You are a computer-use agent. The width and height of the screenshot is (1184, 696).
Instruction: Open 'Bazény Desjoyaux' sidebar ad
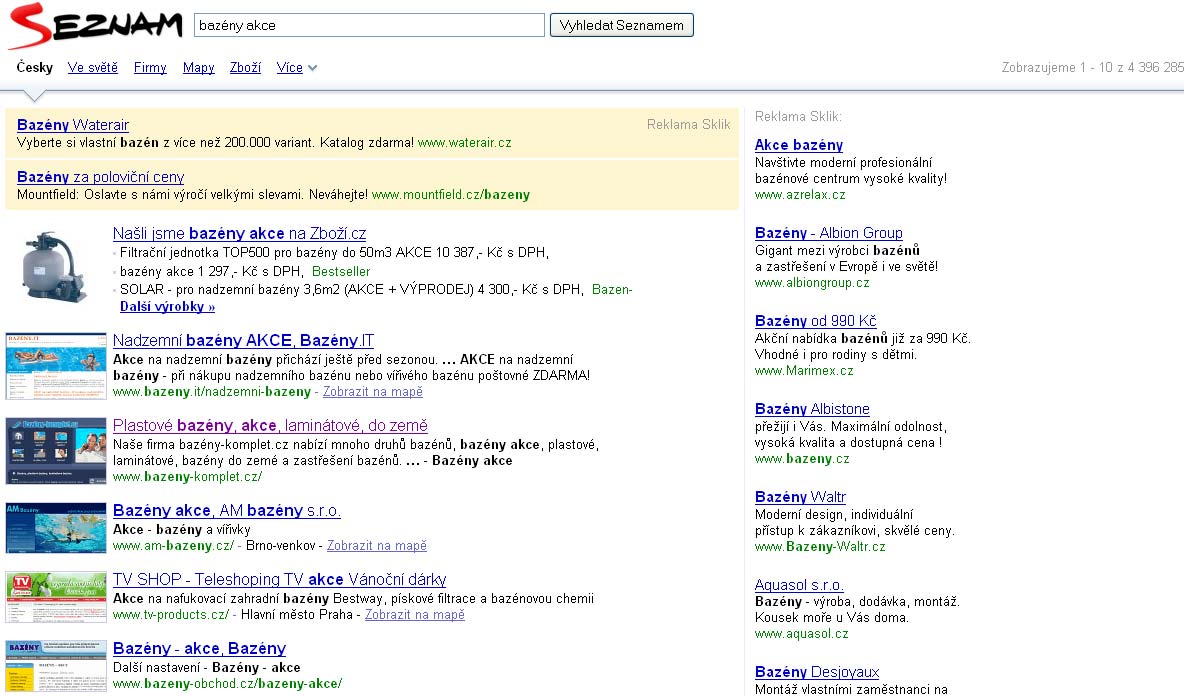[817, 672]
